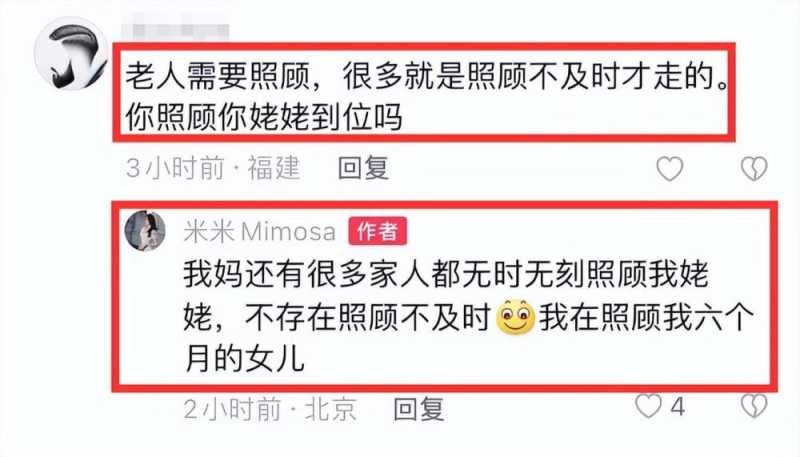Reply to 米米Mimosa's comment from 北京
This screenshot has width=800, height=457.
coord(419,409)
